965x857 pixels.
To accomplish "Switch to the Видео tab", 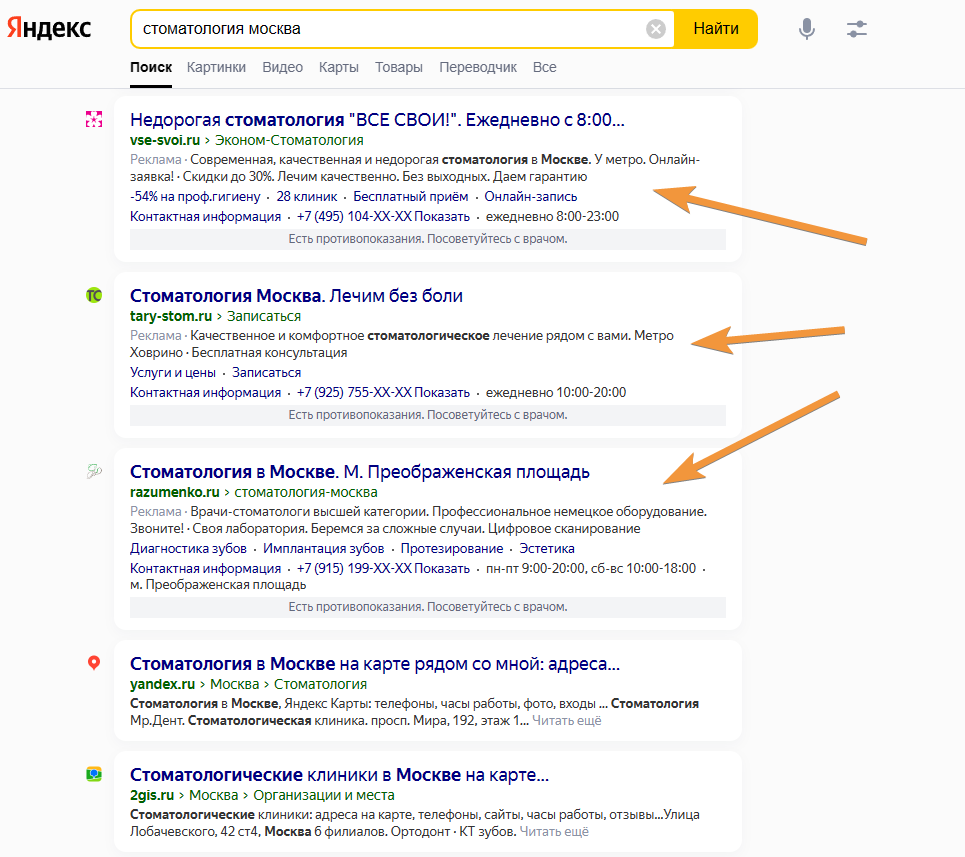I will pyautogui.click(x=282, y=67).
